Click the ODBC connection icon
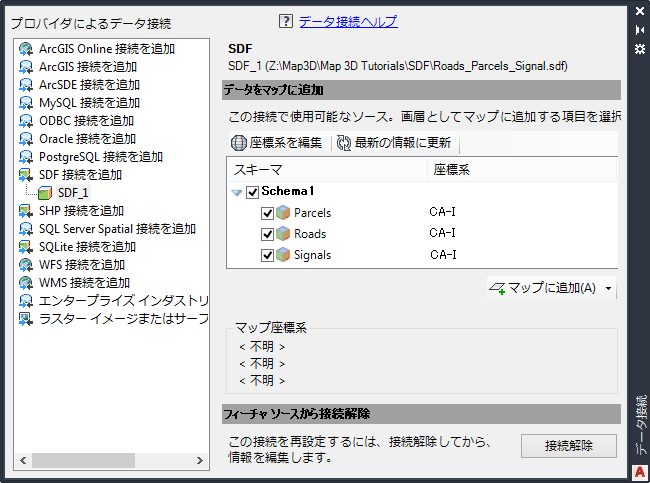650x483 pixels. (26, 121)
